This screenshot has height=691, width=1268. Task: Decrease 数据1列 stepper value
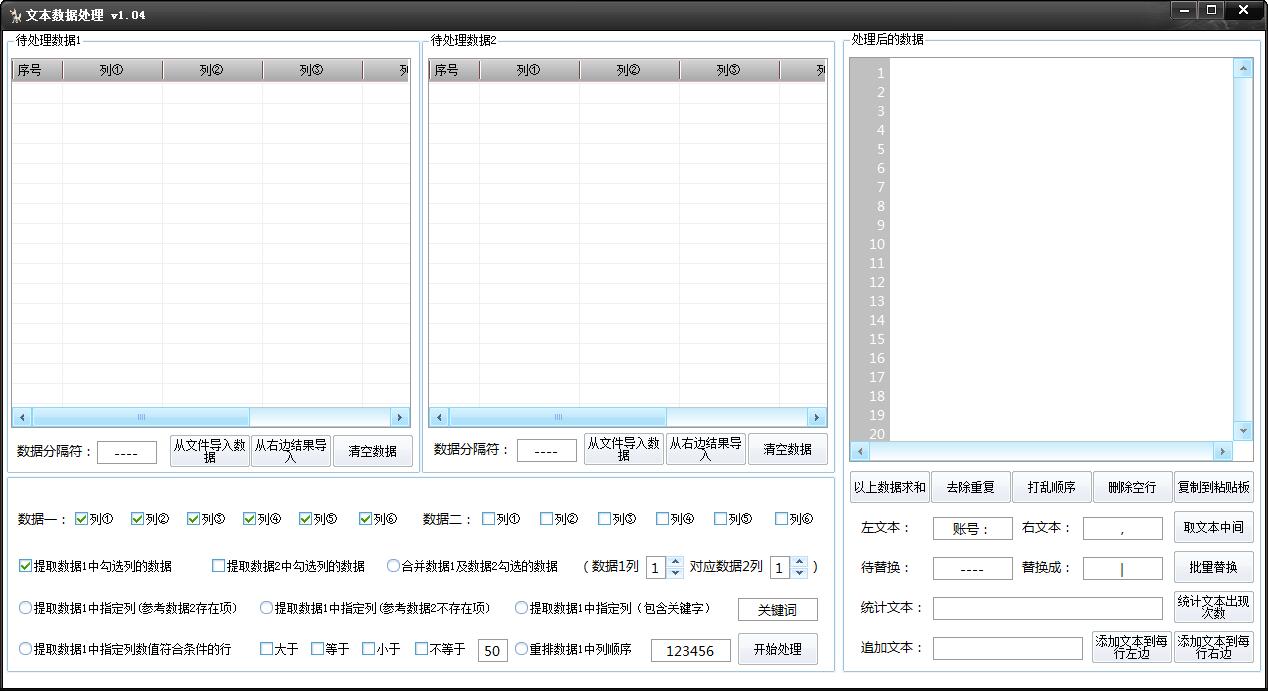[x=675, y=573]
